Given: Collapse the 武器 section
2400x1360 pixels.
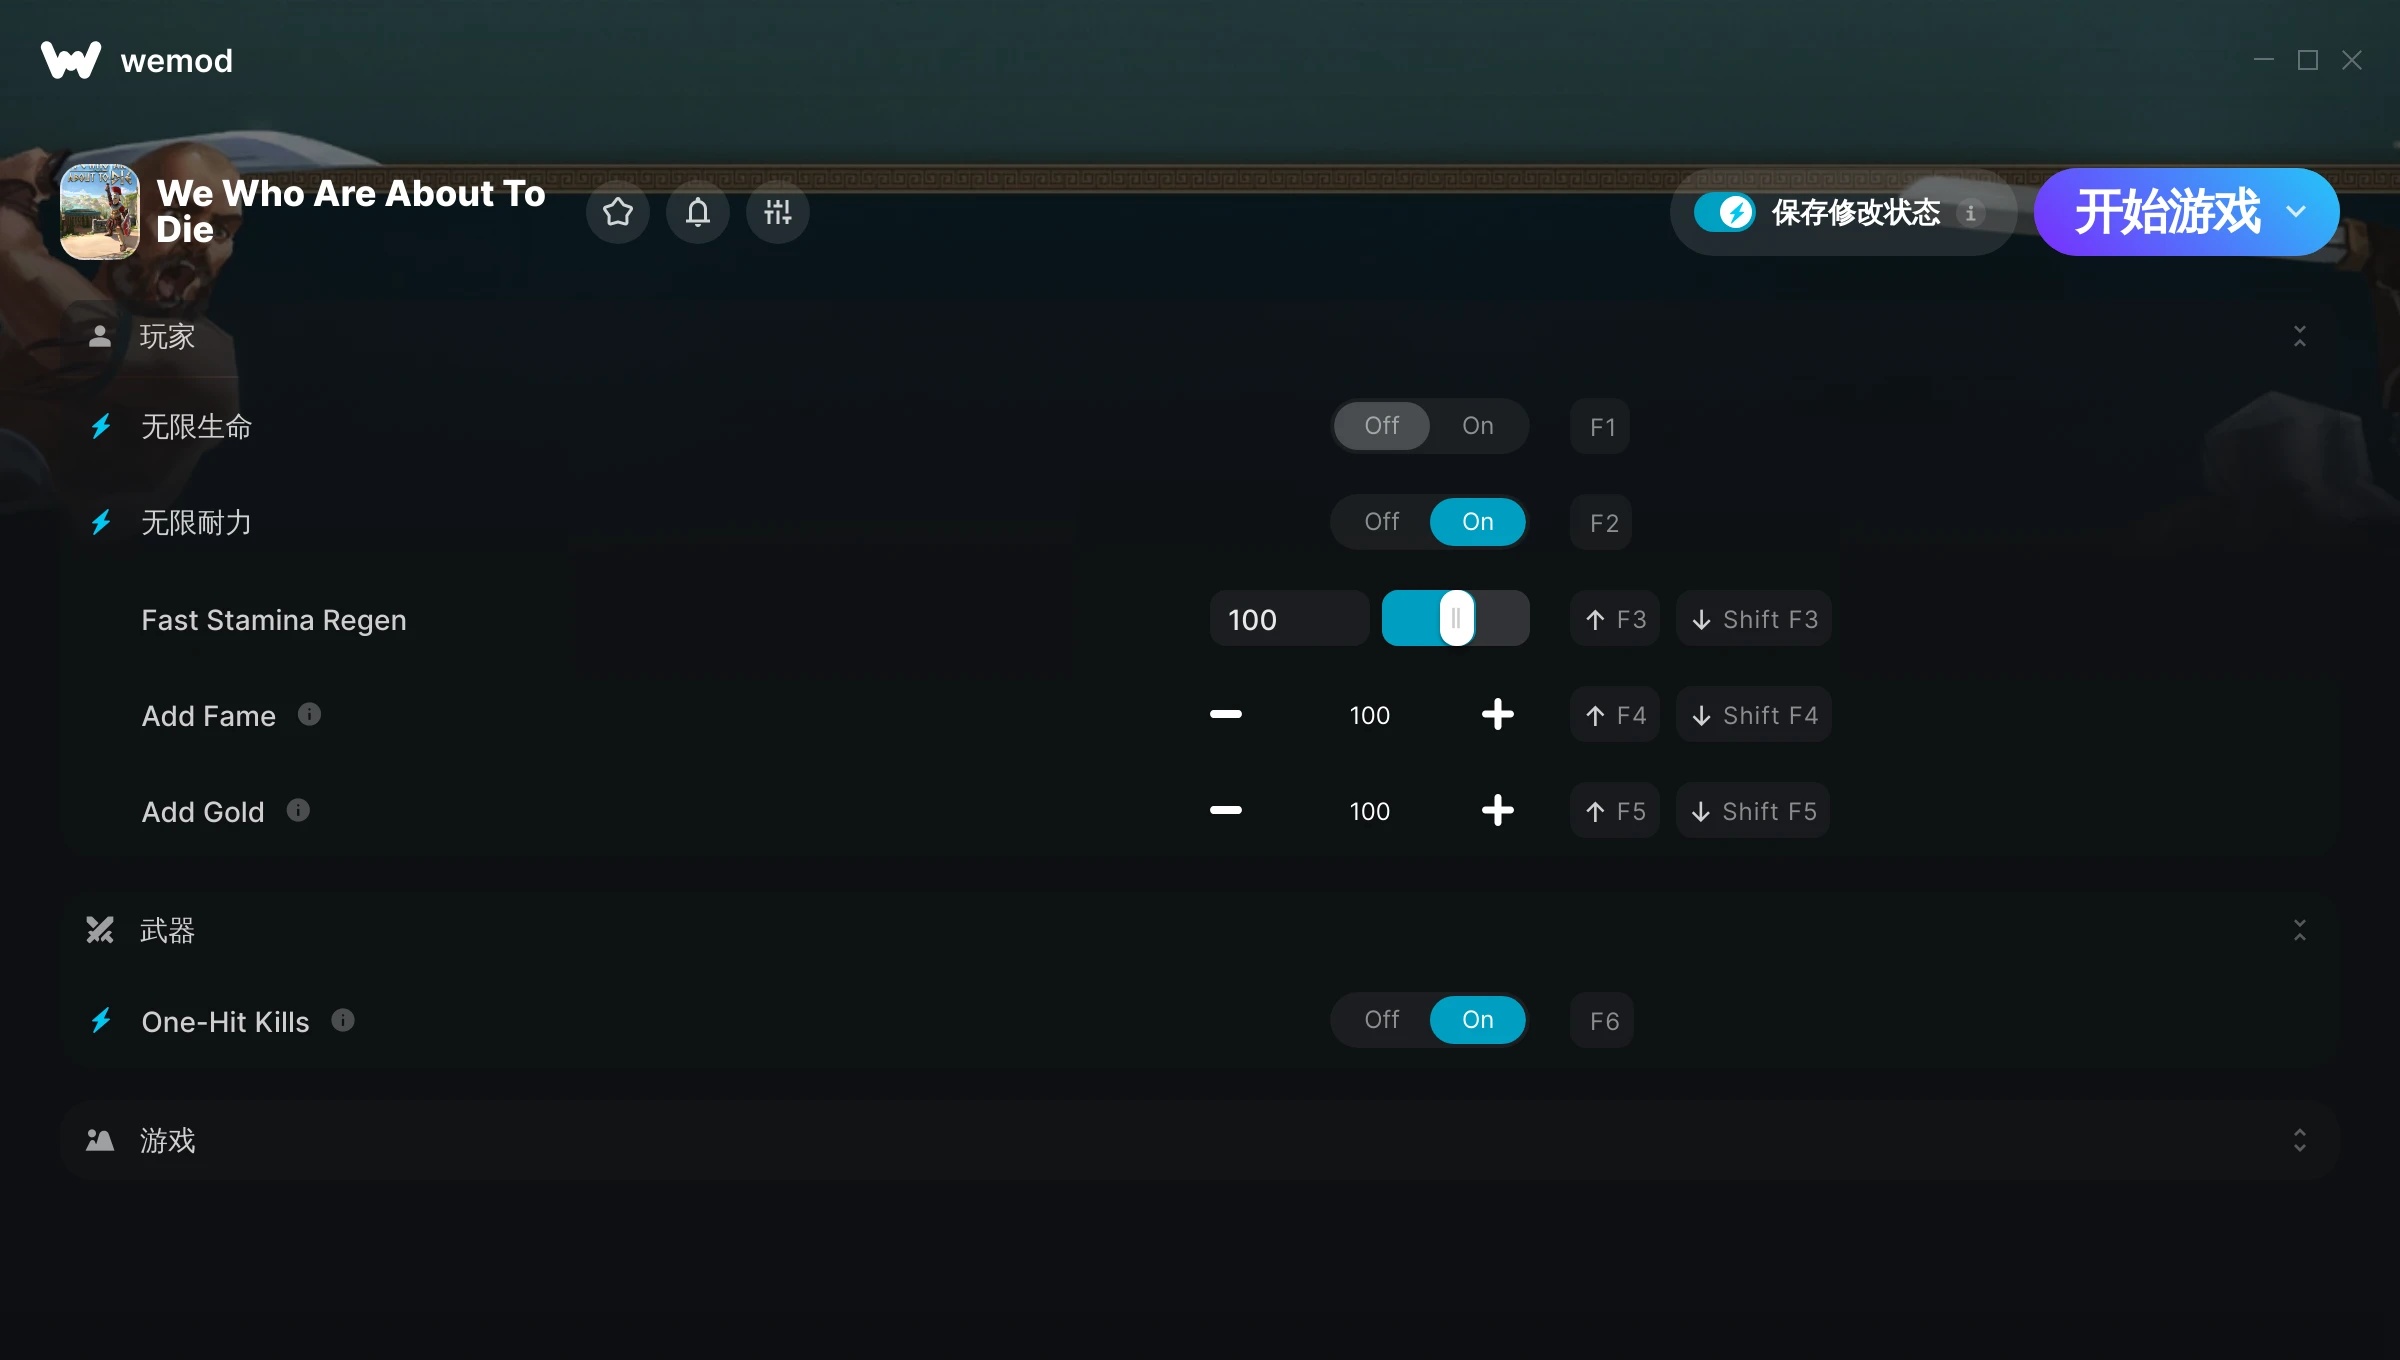Looking at the screenshot, I should click(2299, 930).
